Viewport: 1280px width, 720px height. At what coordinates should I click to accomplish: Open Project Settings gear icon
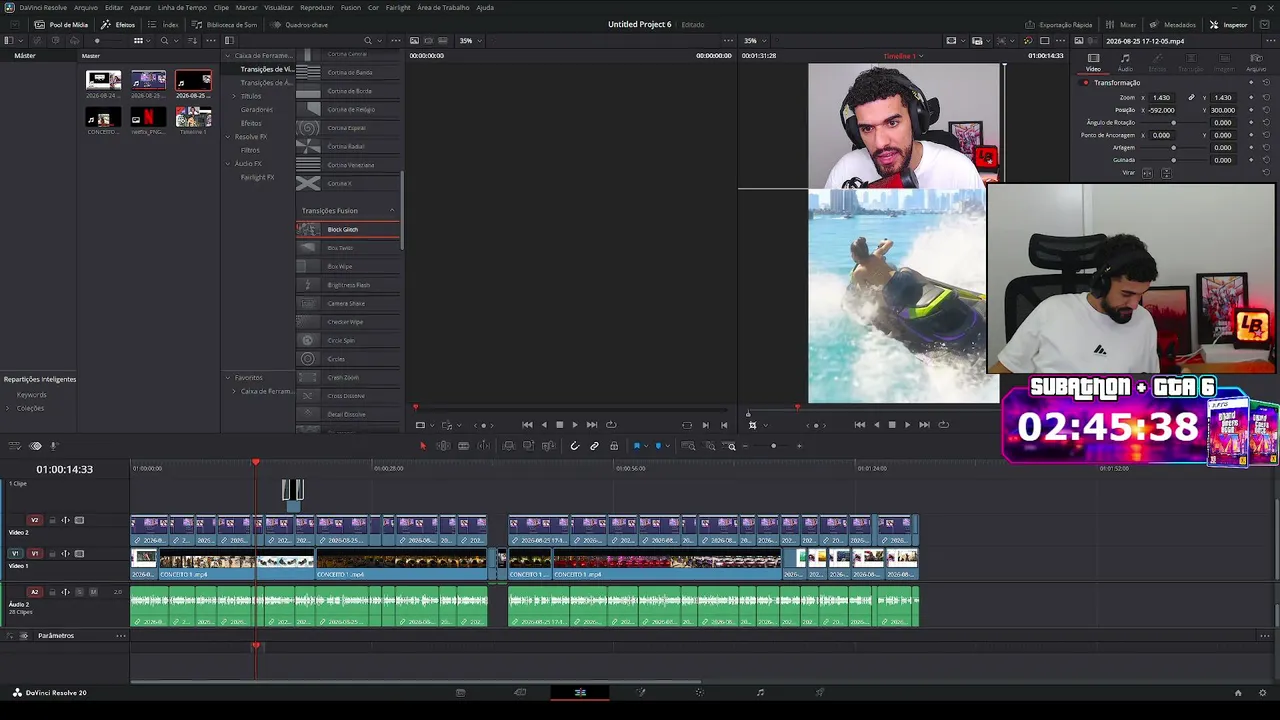click(1264, 692)
